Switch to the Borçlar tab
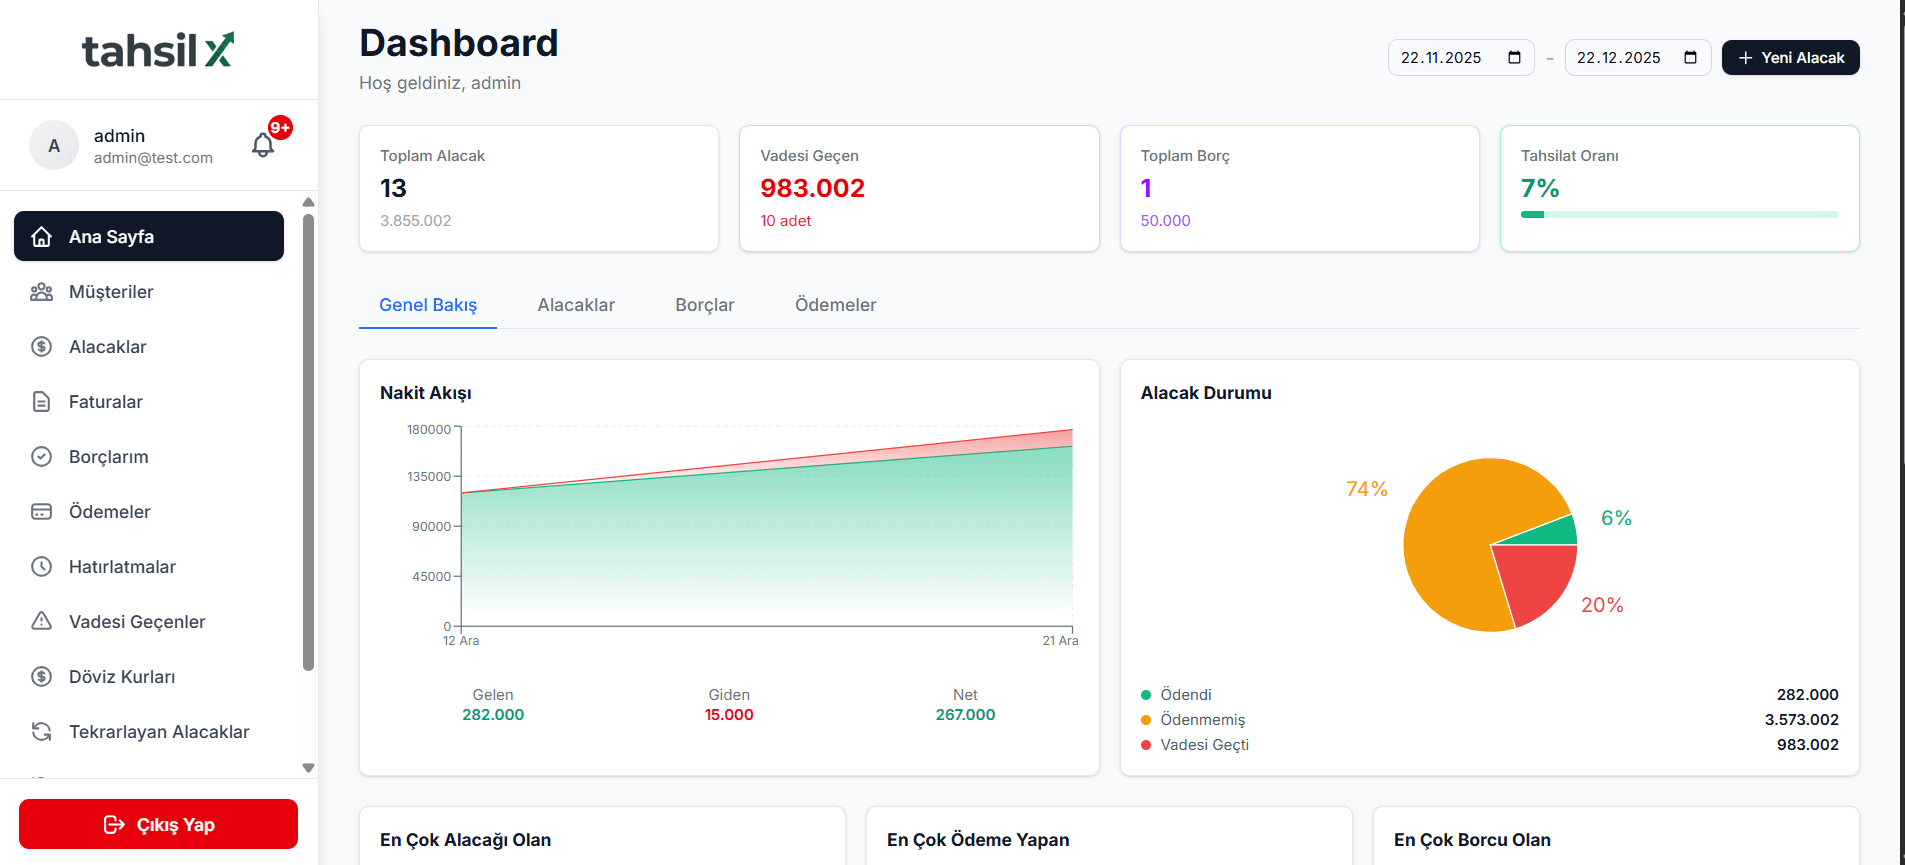1905x865 pixels. [x=704, y=305]
